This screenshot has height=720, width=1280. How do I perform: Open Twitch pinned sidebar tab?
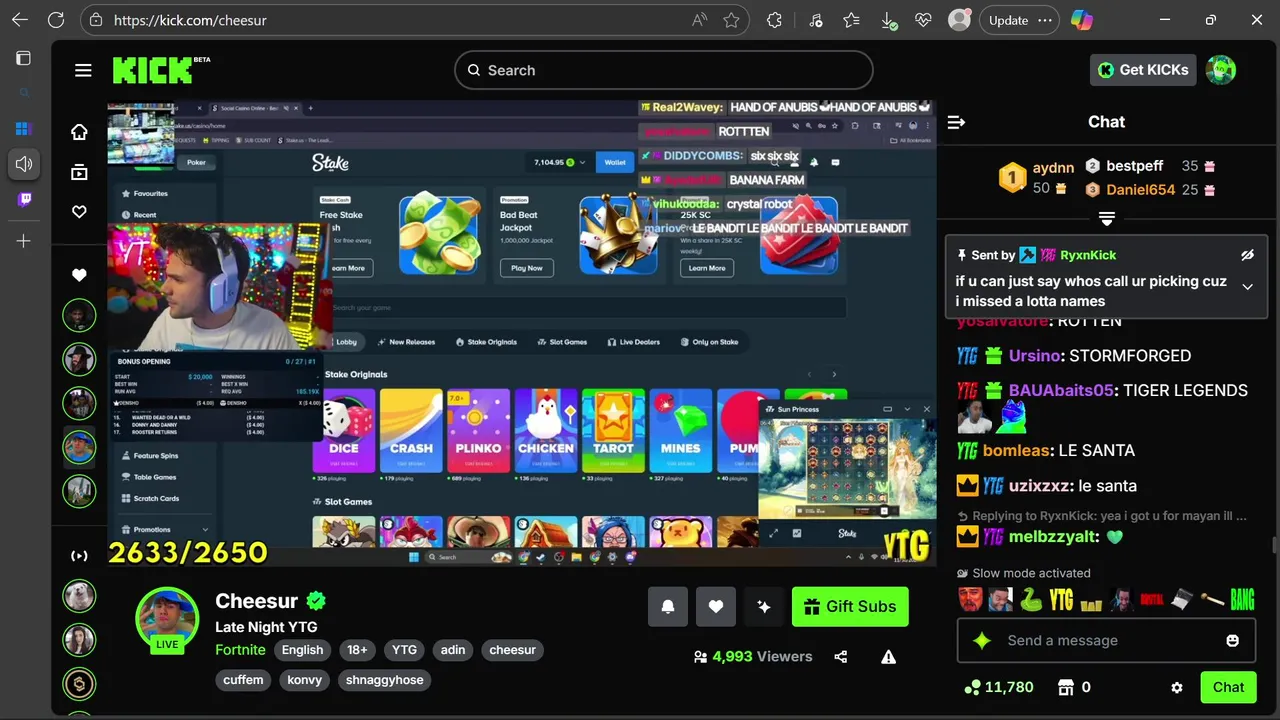coord(24,199)
